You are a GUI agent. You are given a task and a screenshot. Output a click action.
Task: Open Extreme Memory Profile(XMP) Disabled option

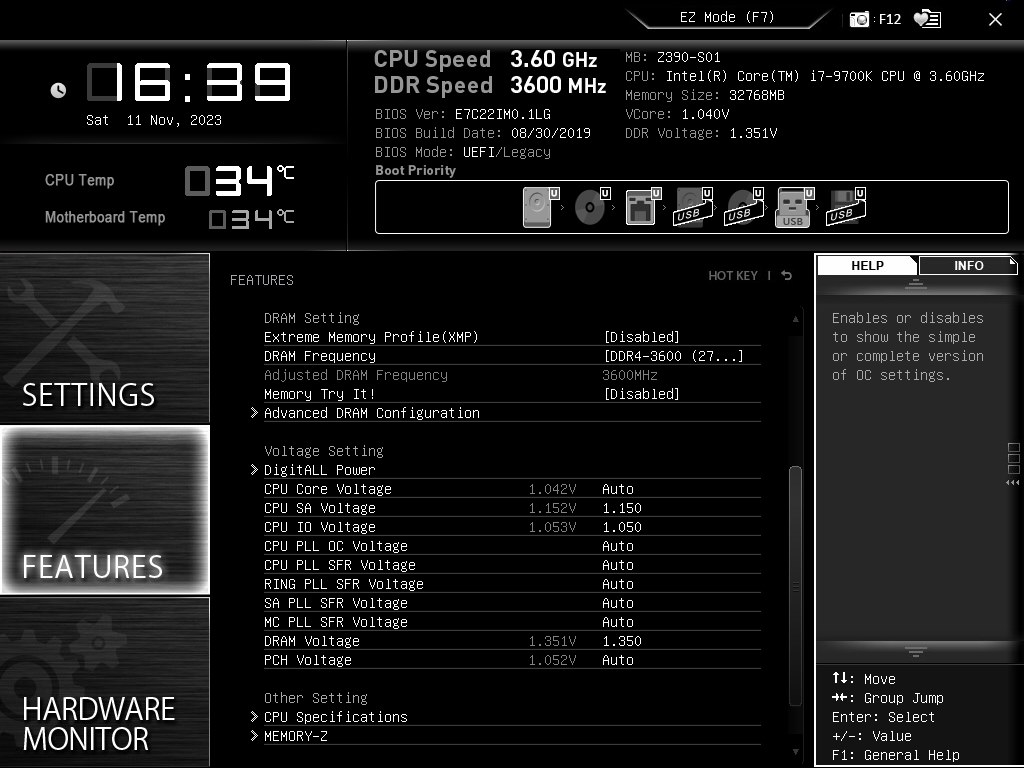pyautogui.click(x=641, y=337)
